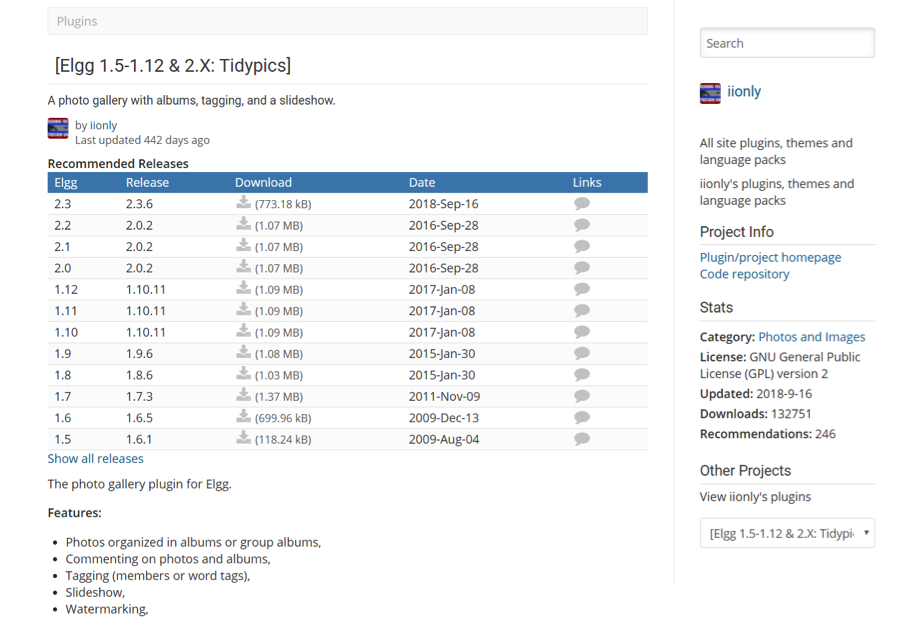Click 'All site plugins, themes and language packs'
Screen dimensions: 921x619
[776, 152]
